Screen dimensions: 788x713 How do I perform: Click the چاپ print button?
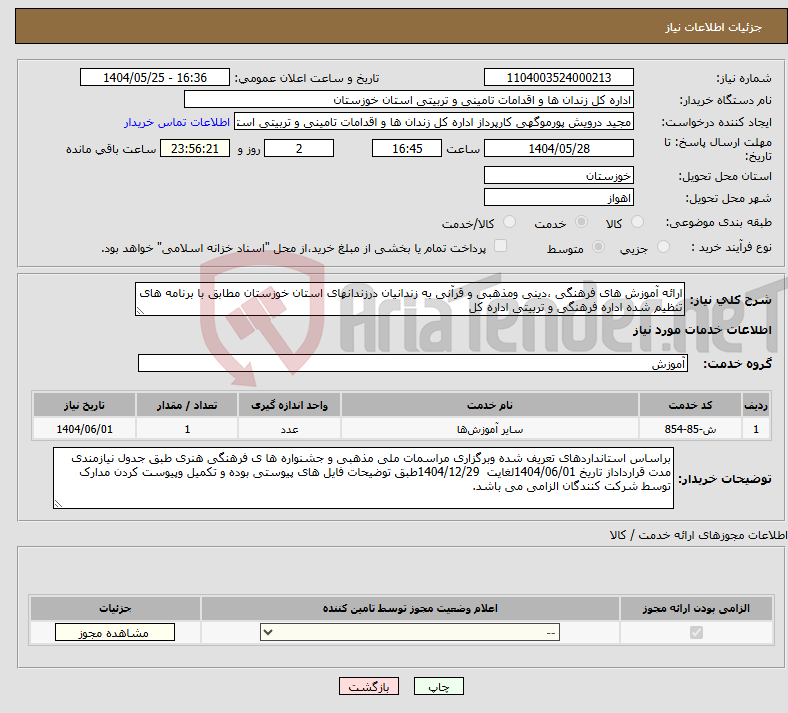(x=439, y=686)
